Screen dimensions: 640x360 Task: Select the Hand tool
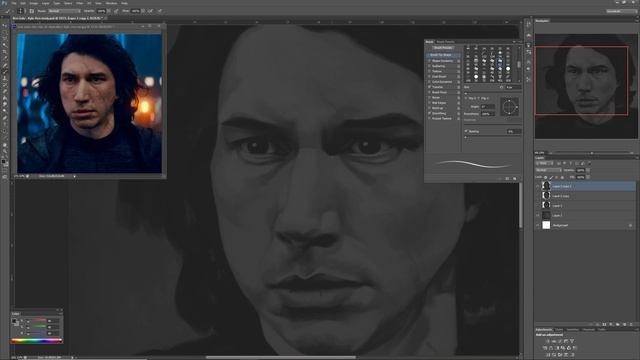5,145
